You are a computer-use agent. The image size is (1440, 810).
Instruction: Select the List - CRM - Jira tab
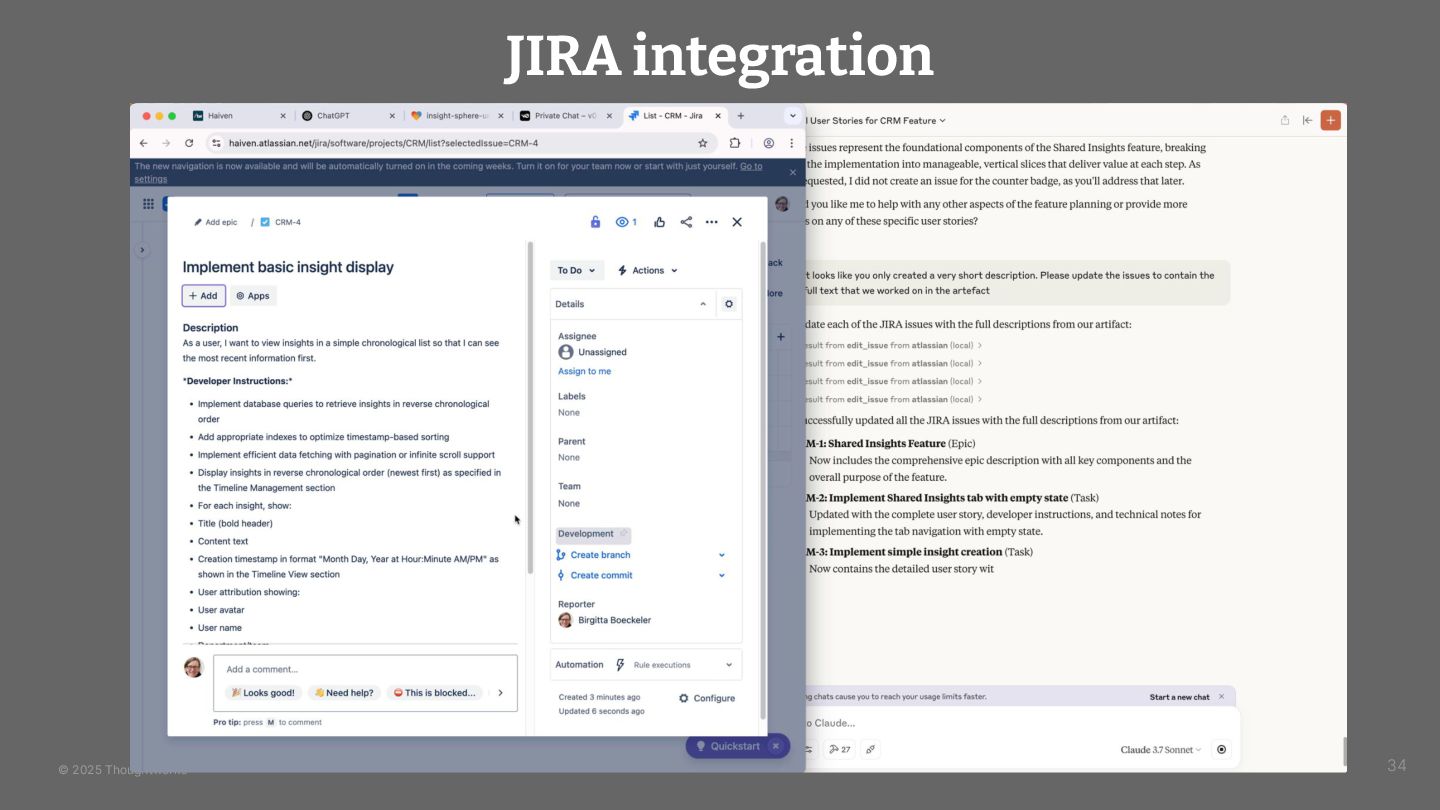(x=672, y=116)
